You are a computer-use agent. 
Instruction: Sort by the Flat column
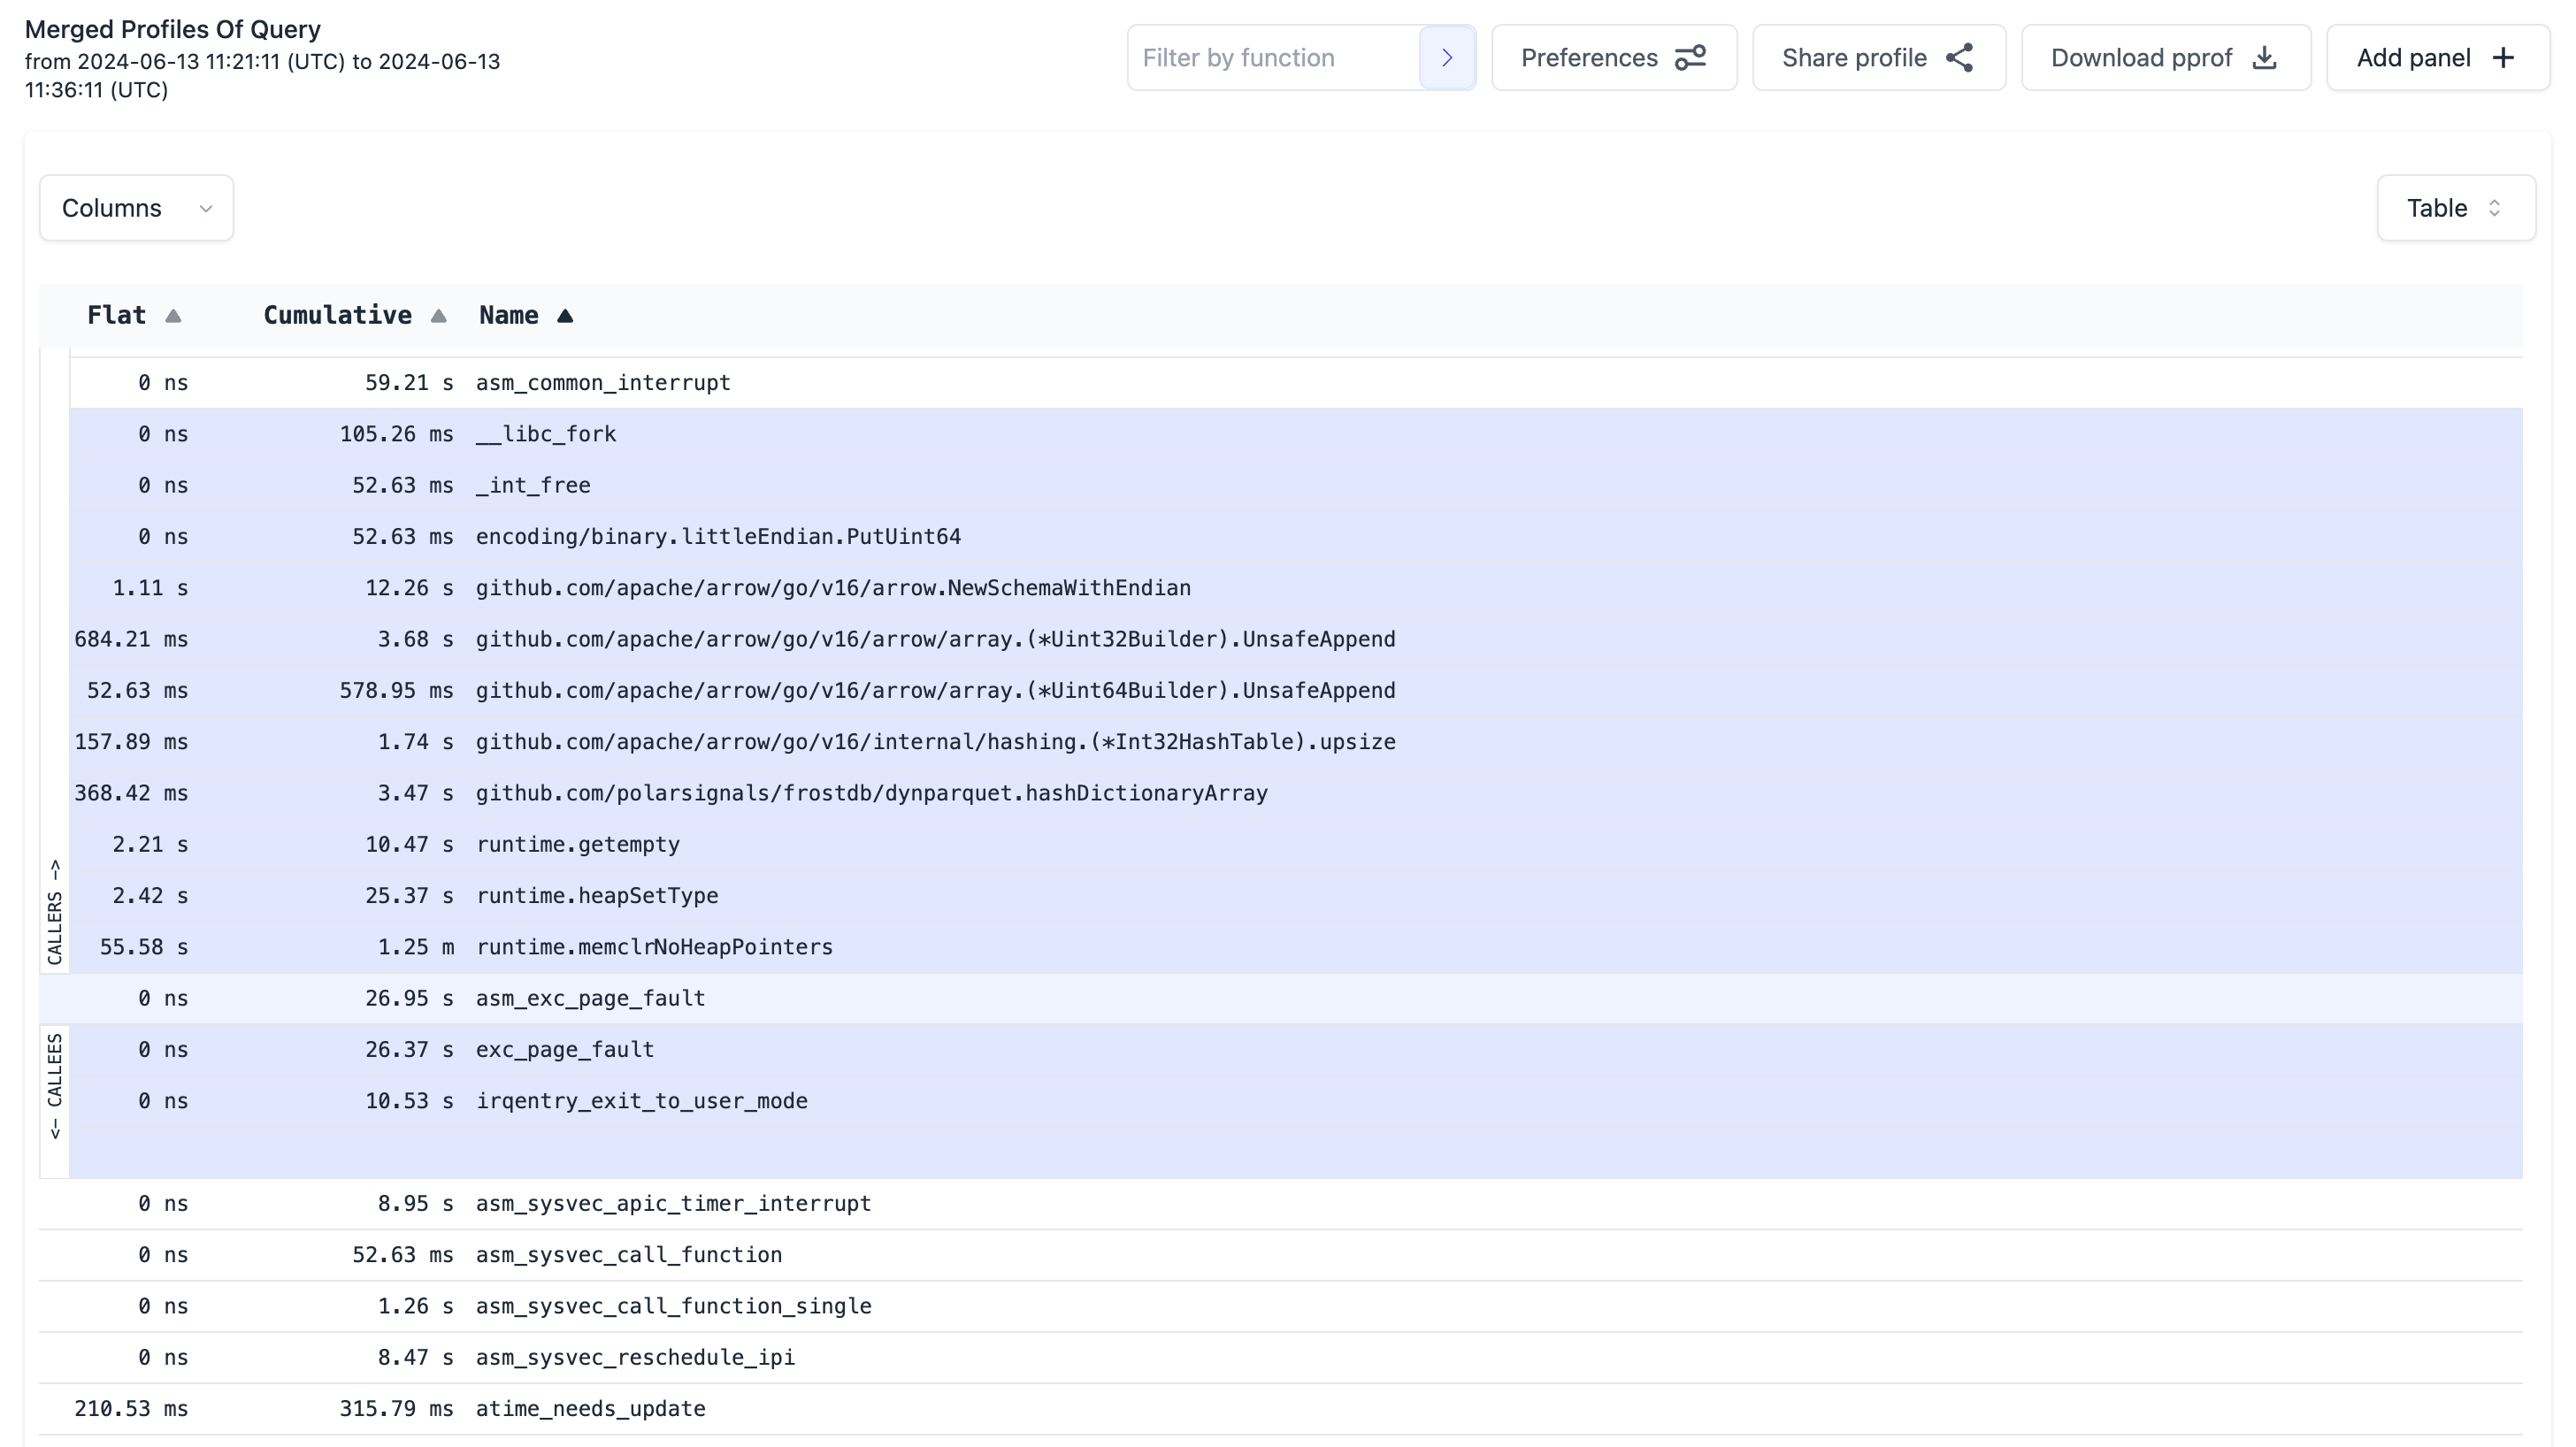click(x=134, y=316)
